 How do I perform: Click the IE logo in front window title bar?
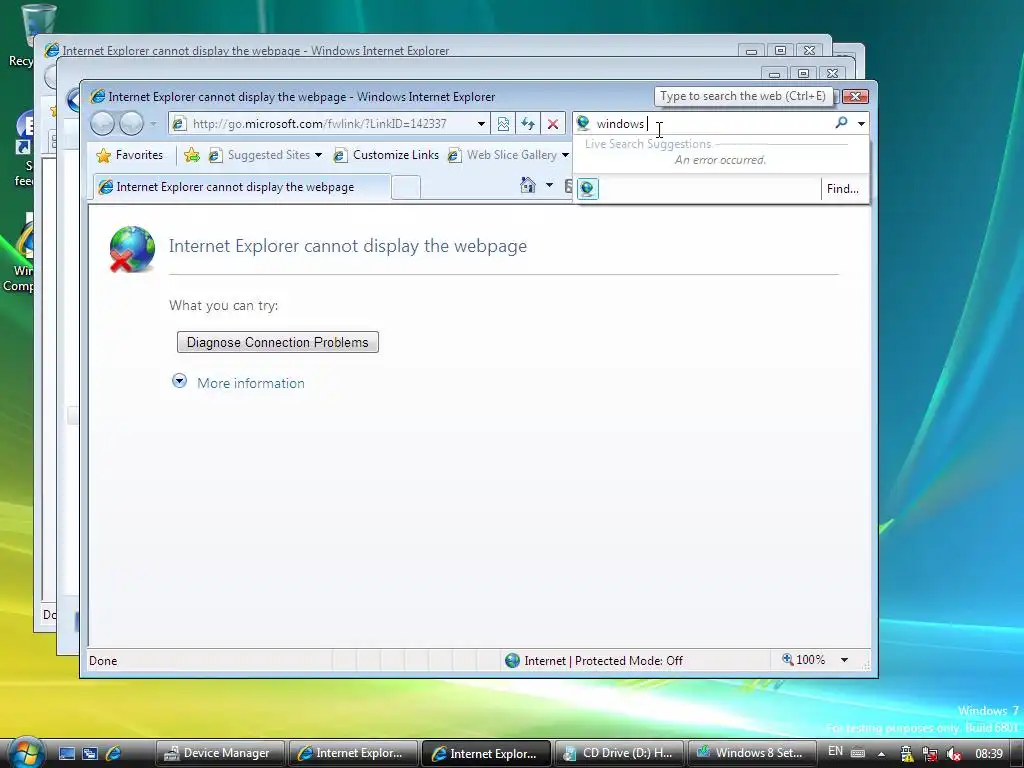pos(97,97)
